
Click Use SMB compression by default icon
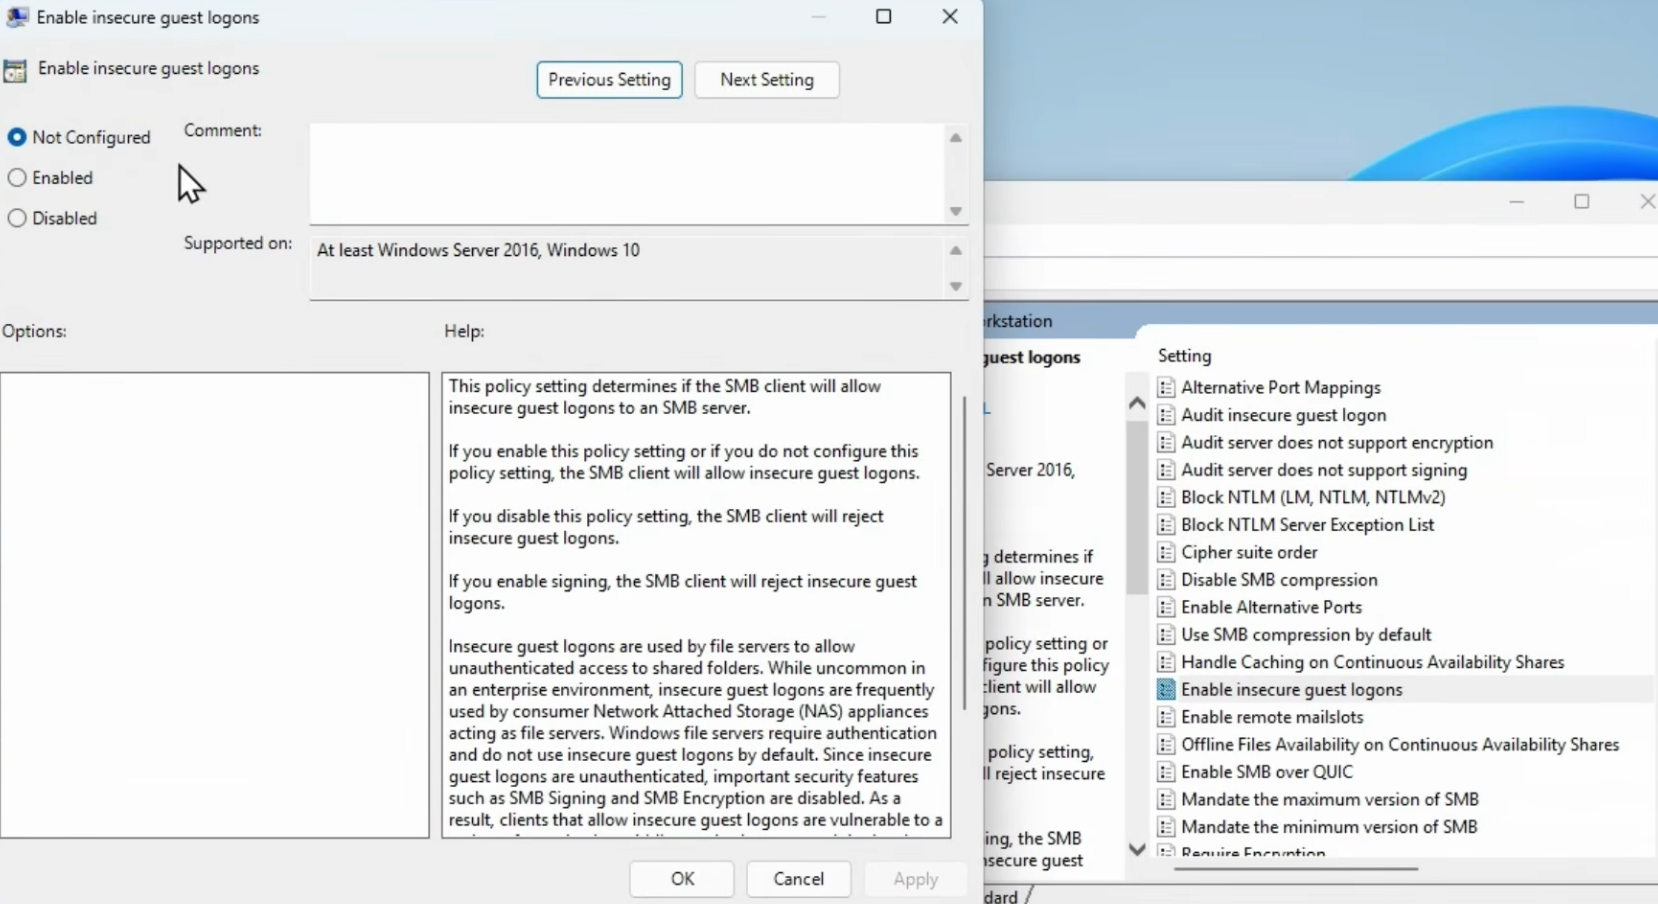pyautogui.click(x=1166, y=635)
